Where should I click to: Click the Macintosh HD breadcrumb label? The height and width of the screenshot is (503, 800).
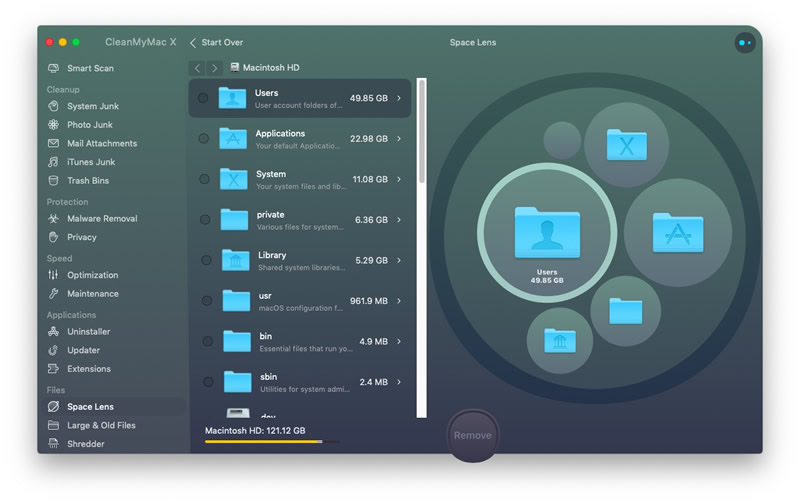click(271, 67)
